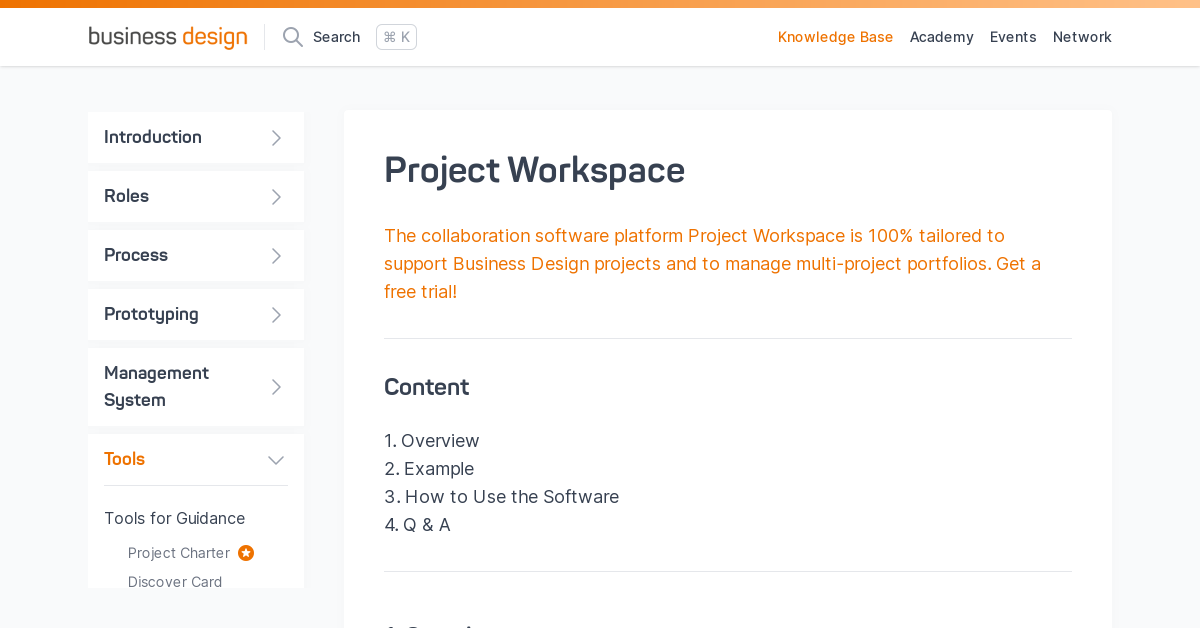Jump to the Overview content section
Viewport: 1200px width, 628px height.
tap(440, 441)
